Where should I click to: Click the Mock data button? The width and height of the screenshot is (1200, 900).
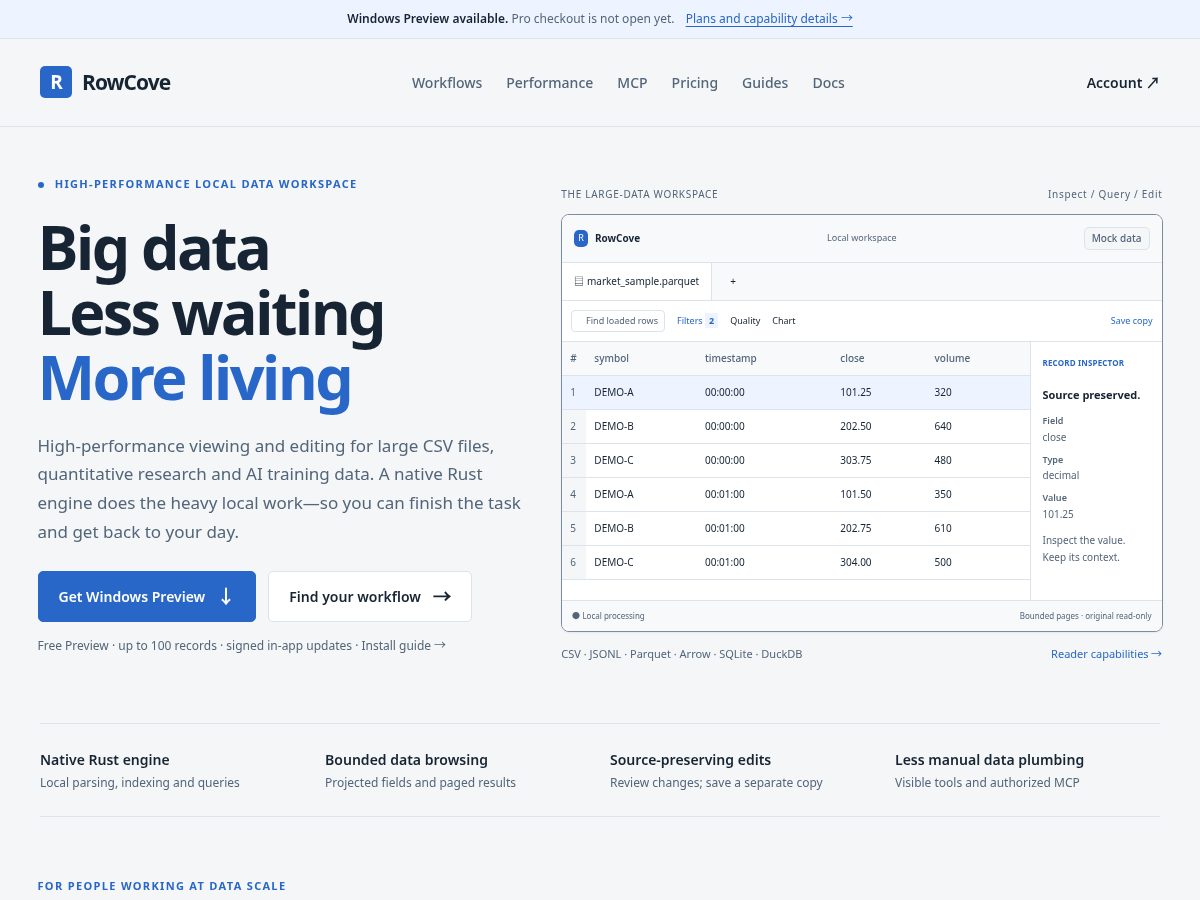point(1116,238)
